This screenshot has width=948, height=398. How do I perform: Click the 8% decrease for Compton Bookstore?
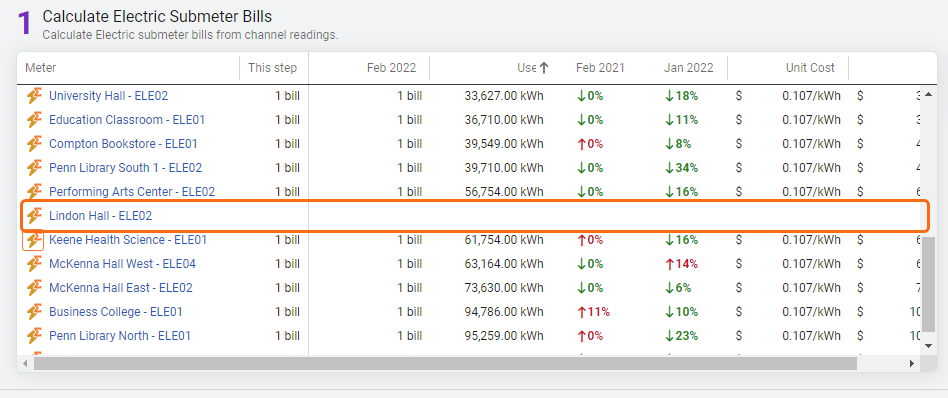tap(678, 144)
